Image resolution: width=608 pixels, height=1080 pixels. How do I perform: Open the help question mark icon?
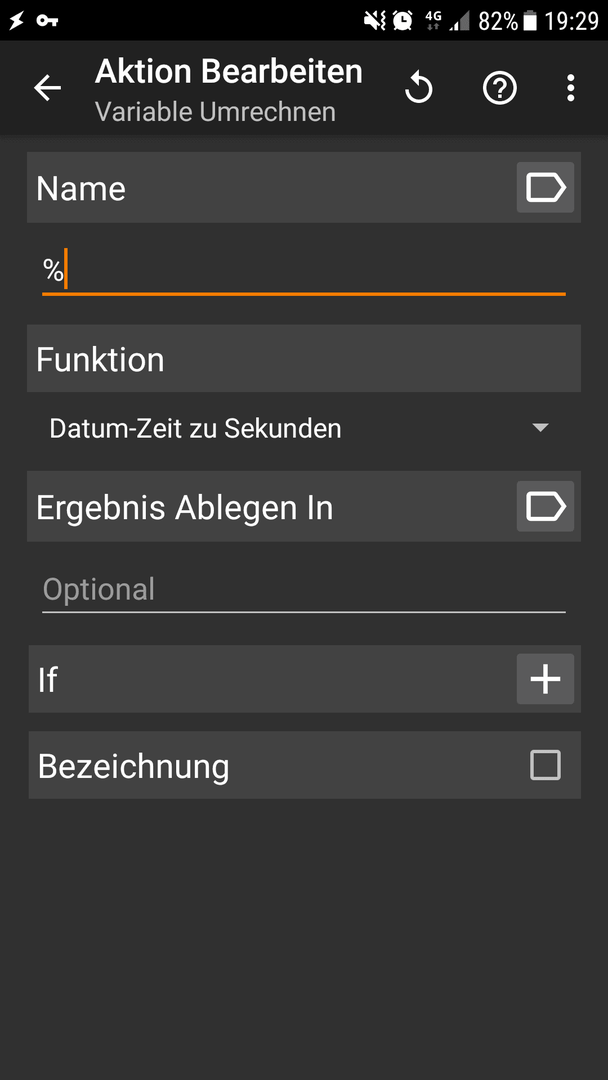(499, 88)
